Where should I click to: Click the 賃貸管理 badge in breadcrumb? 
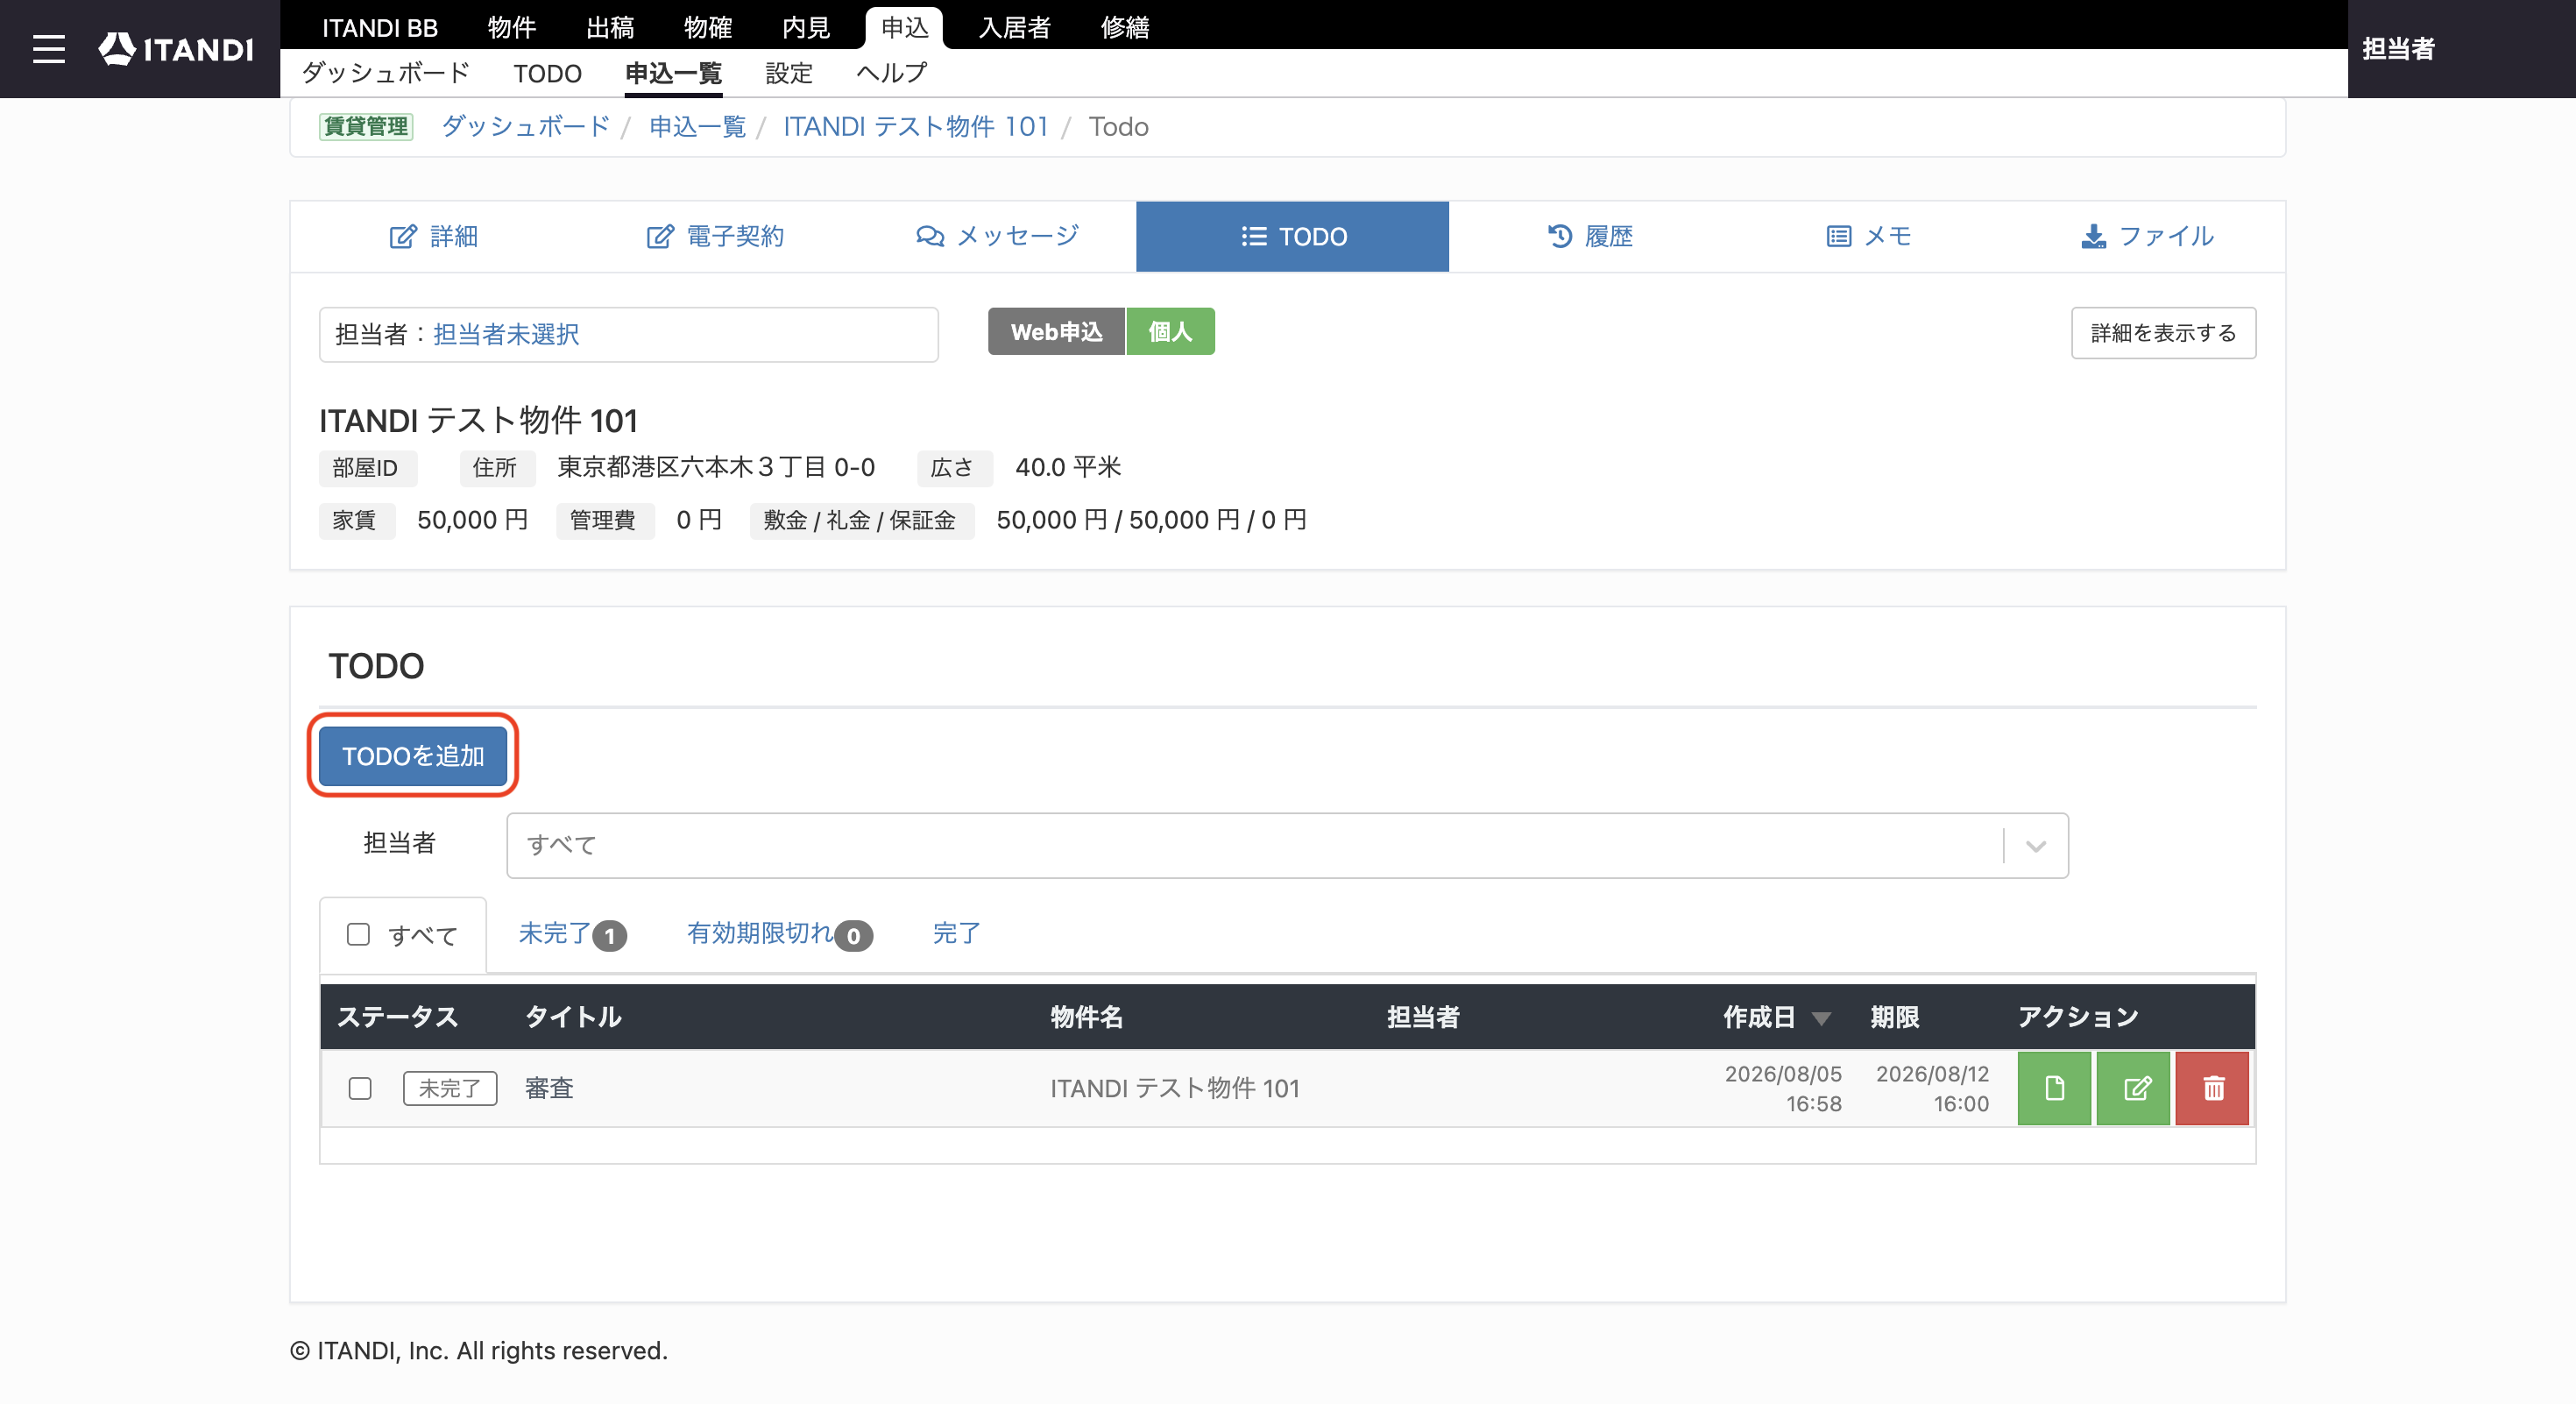tap(366, 127)
